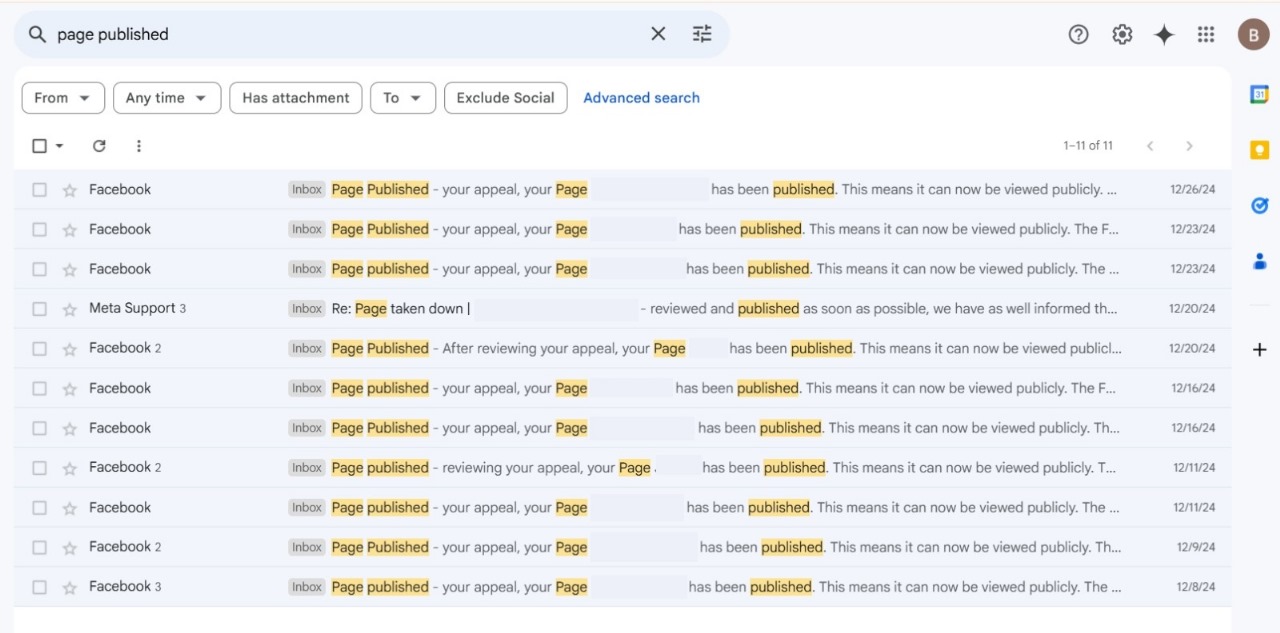The height and width of the screenshot is (633, 1280).
Task: Toggle the Exclude Social filter chip
Action: (x=506, y=98)
